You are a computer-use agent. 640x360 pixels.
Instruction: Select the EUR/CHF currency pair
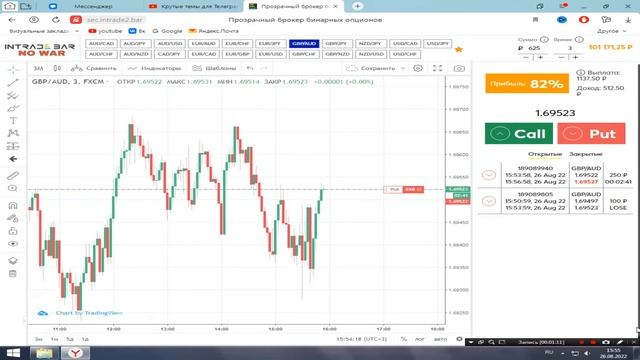(237, 43)
